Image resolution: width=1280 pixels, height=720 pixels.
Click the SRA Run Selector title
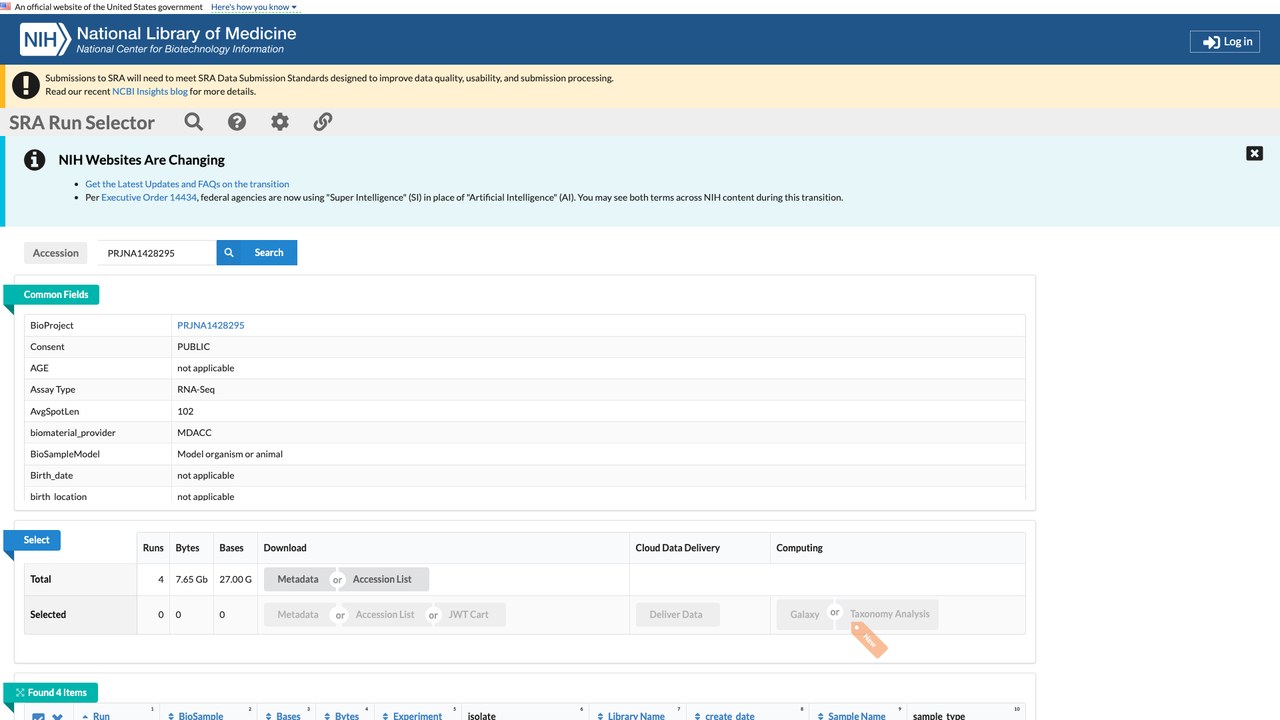[82, 123]
